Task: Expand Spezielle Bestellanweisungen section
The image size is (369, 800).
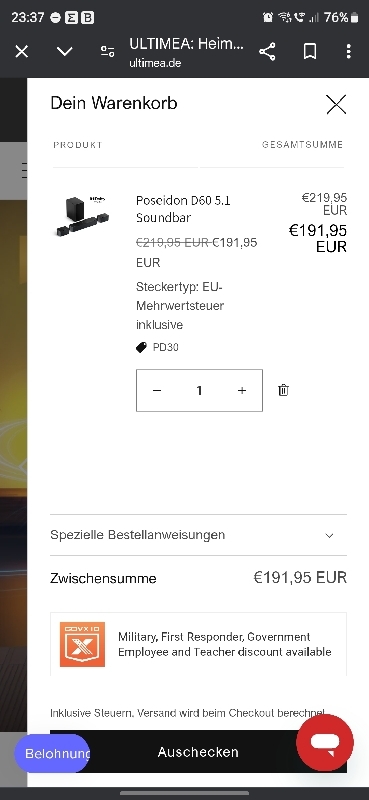Action: [x=199, y=535]
